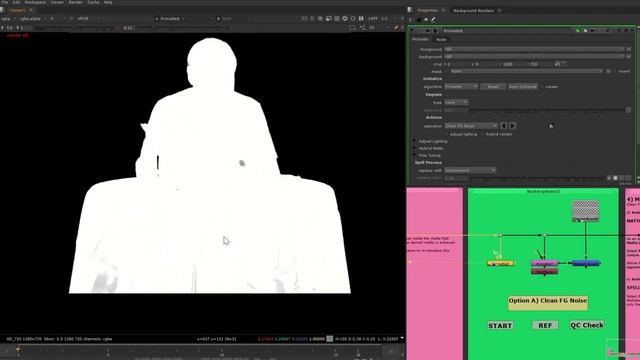Select the CheckerBoard node in node graph
Viewport: 640px width, 360px height.
[585, 211]
